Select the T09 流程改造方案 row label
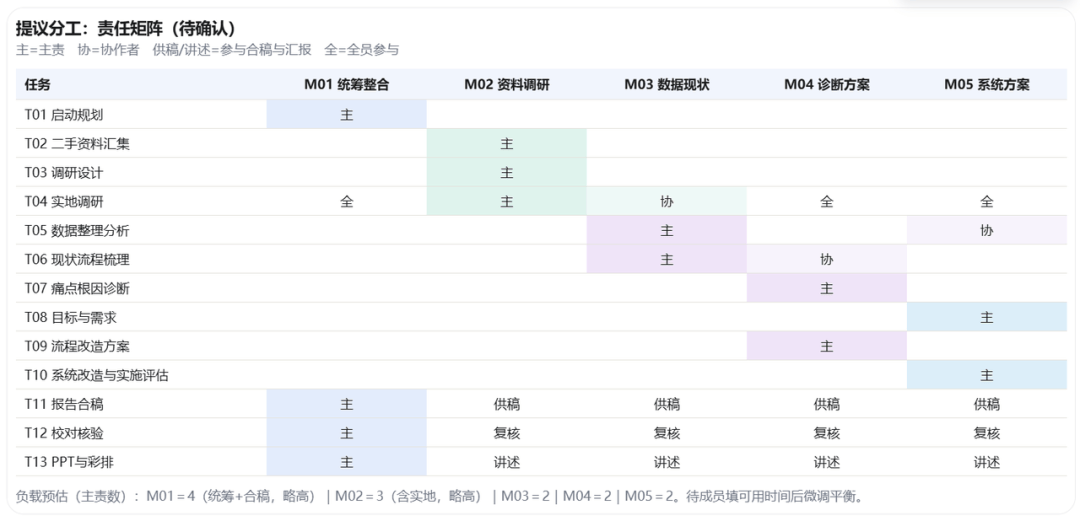This screenshot has width=1080, height=521. 77,347
